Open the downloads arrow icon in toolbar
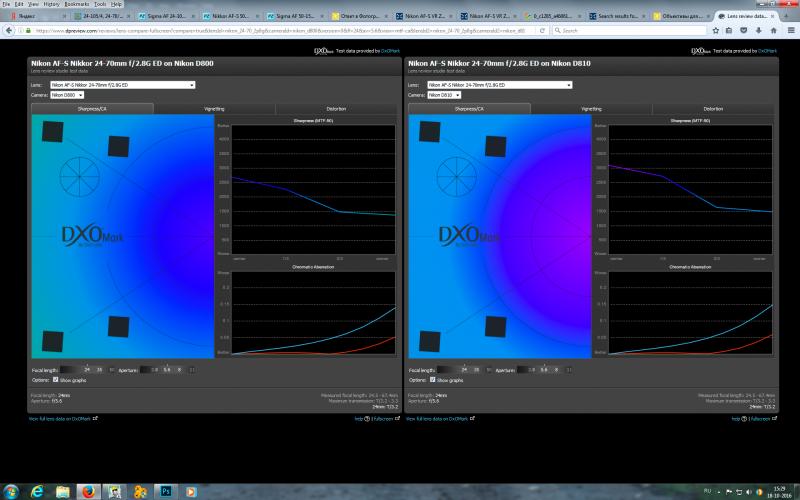800x500 pixels. coord(759,31)
